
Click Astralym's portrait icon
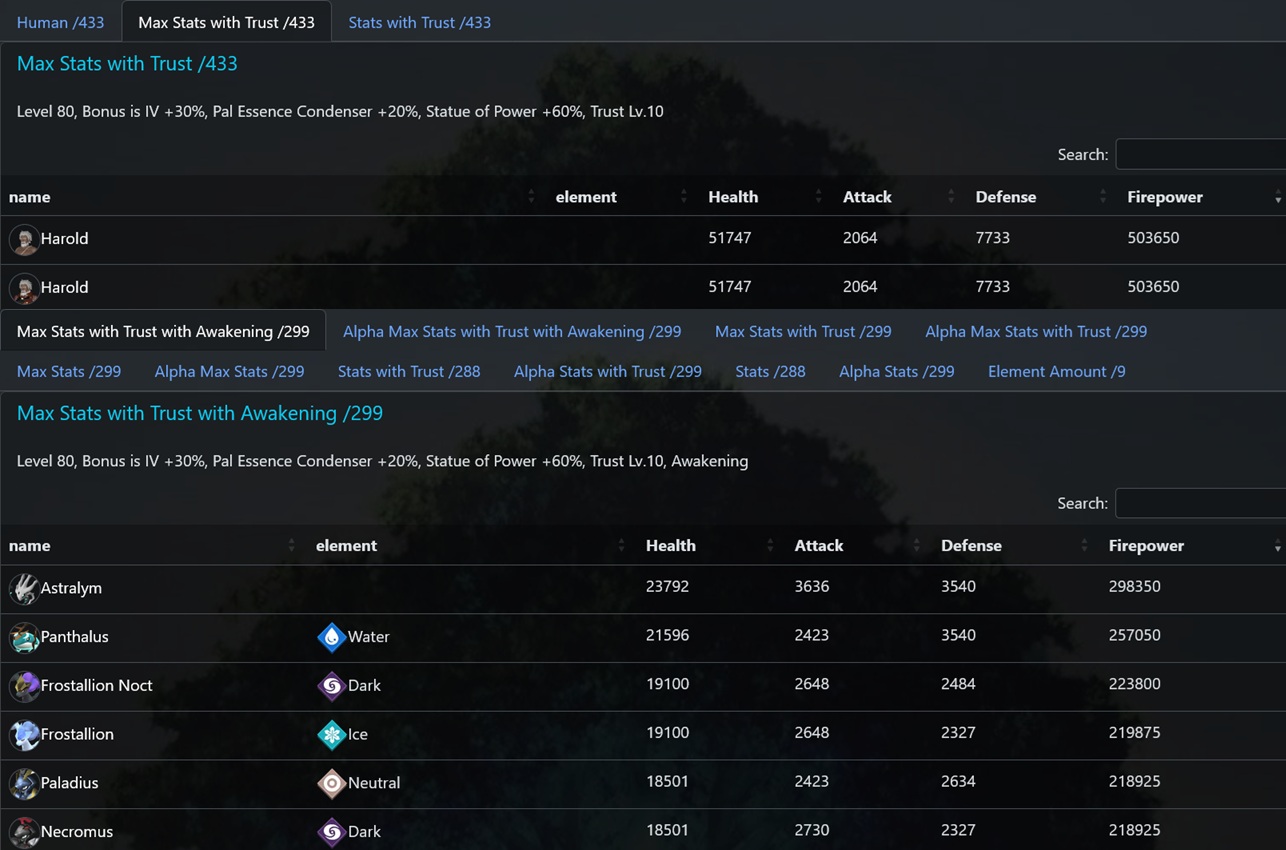(x=24, y=589)
